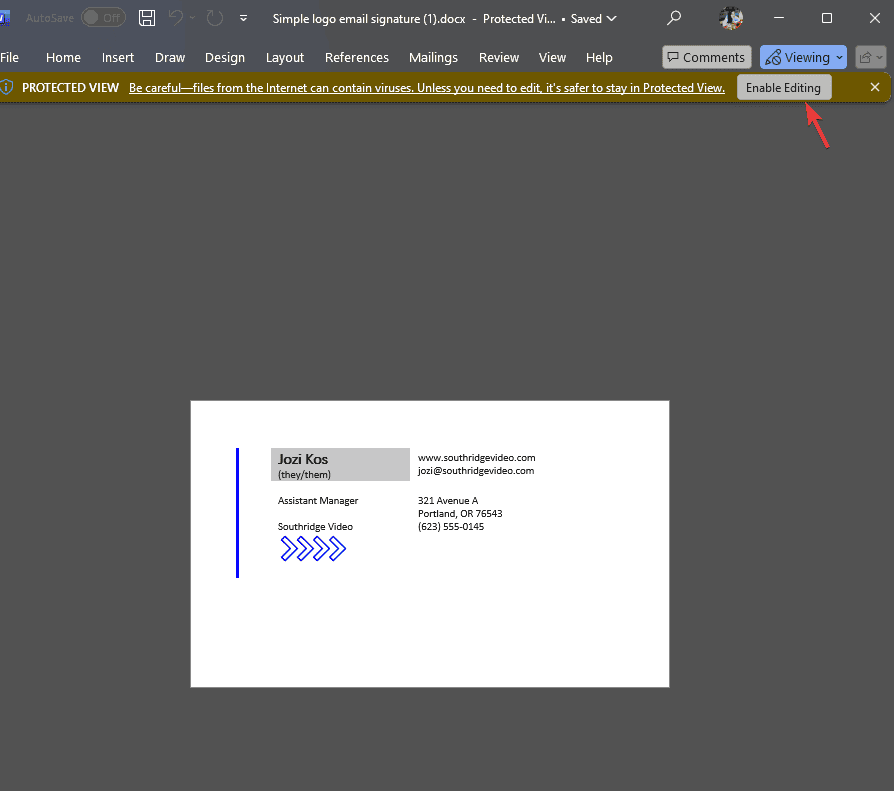
Task: Click the blue chevron arrows logo
Action: point(313,549)
